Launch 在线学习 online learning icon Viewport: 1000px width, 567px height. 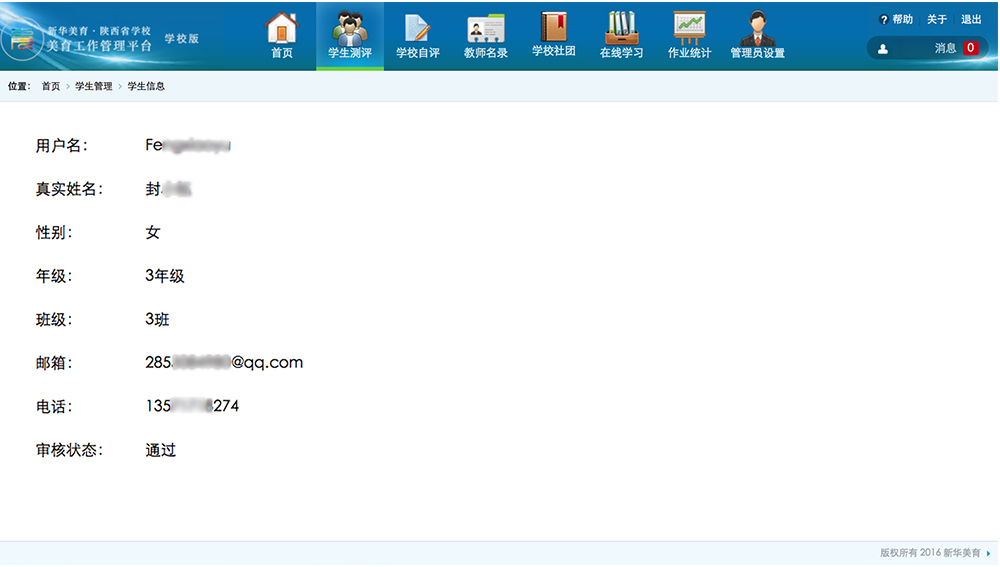point(621,28)
